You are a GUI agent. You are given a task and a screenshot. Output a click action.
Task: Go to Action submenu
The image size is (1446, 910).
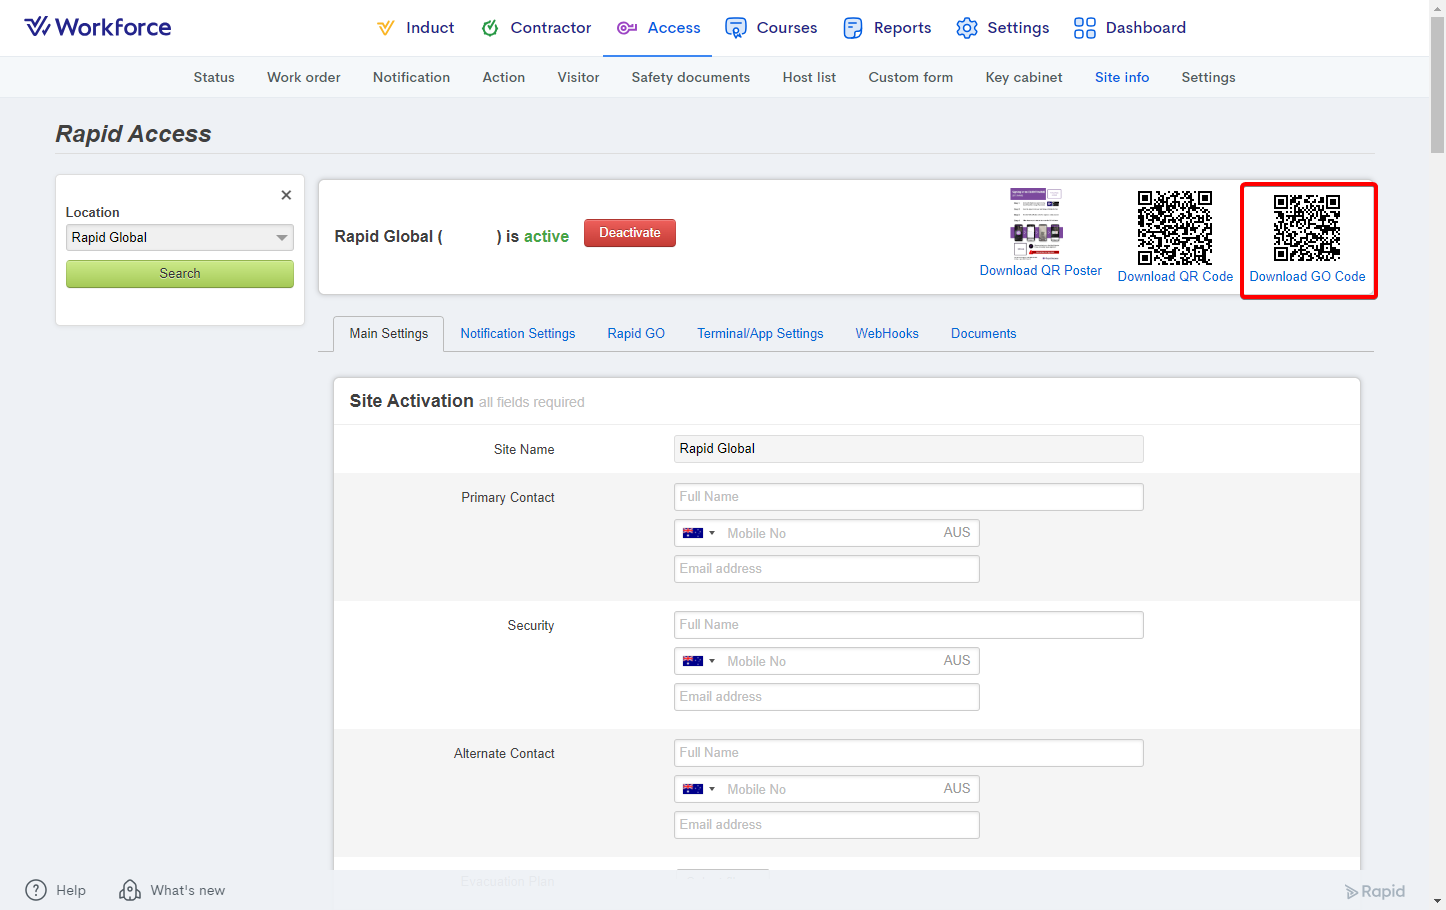(x=504, y=77)
